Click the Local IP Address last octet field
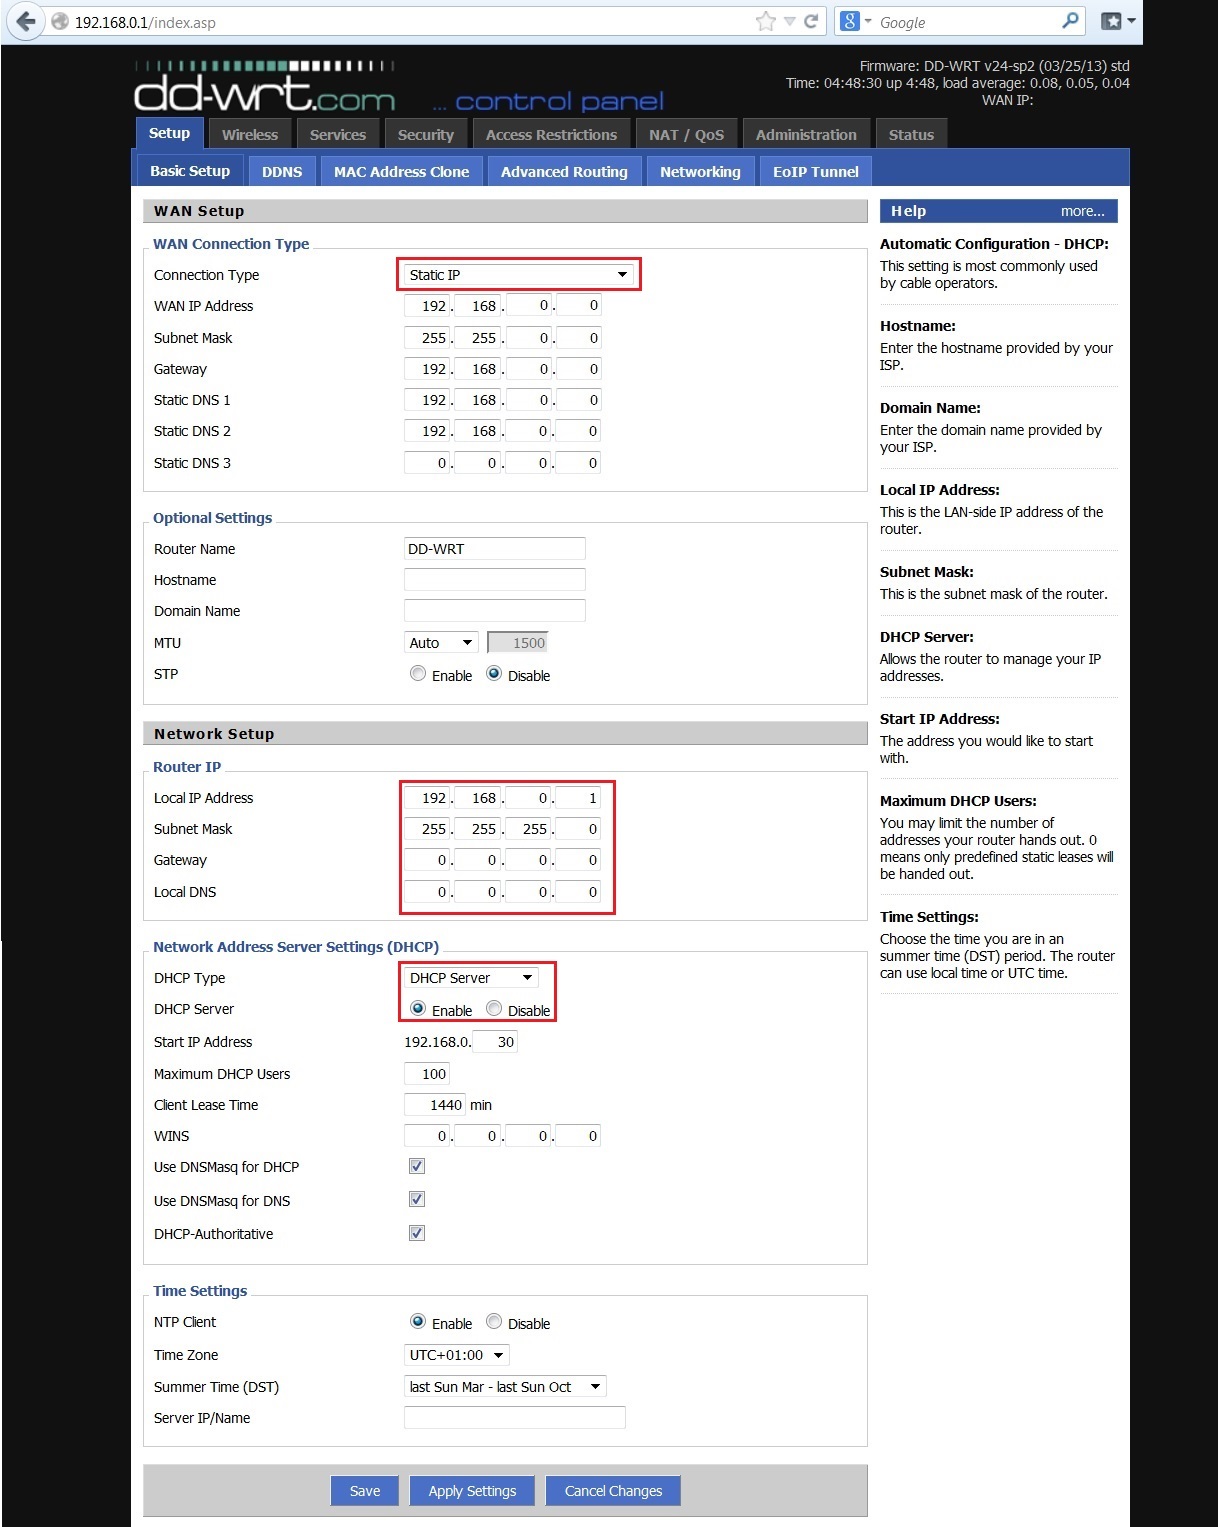The width and height of the screenshot is (1218, 1527). (x=578, y=798)
